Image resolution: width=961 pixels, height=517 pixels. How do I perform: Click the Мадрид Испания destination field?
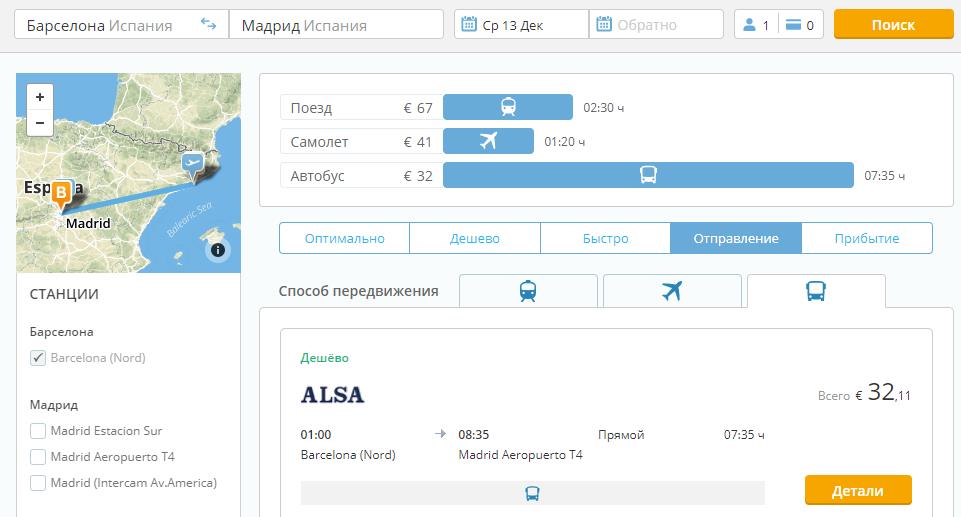(x=335, y=25)
